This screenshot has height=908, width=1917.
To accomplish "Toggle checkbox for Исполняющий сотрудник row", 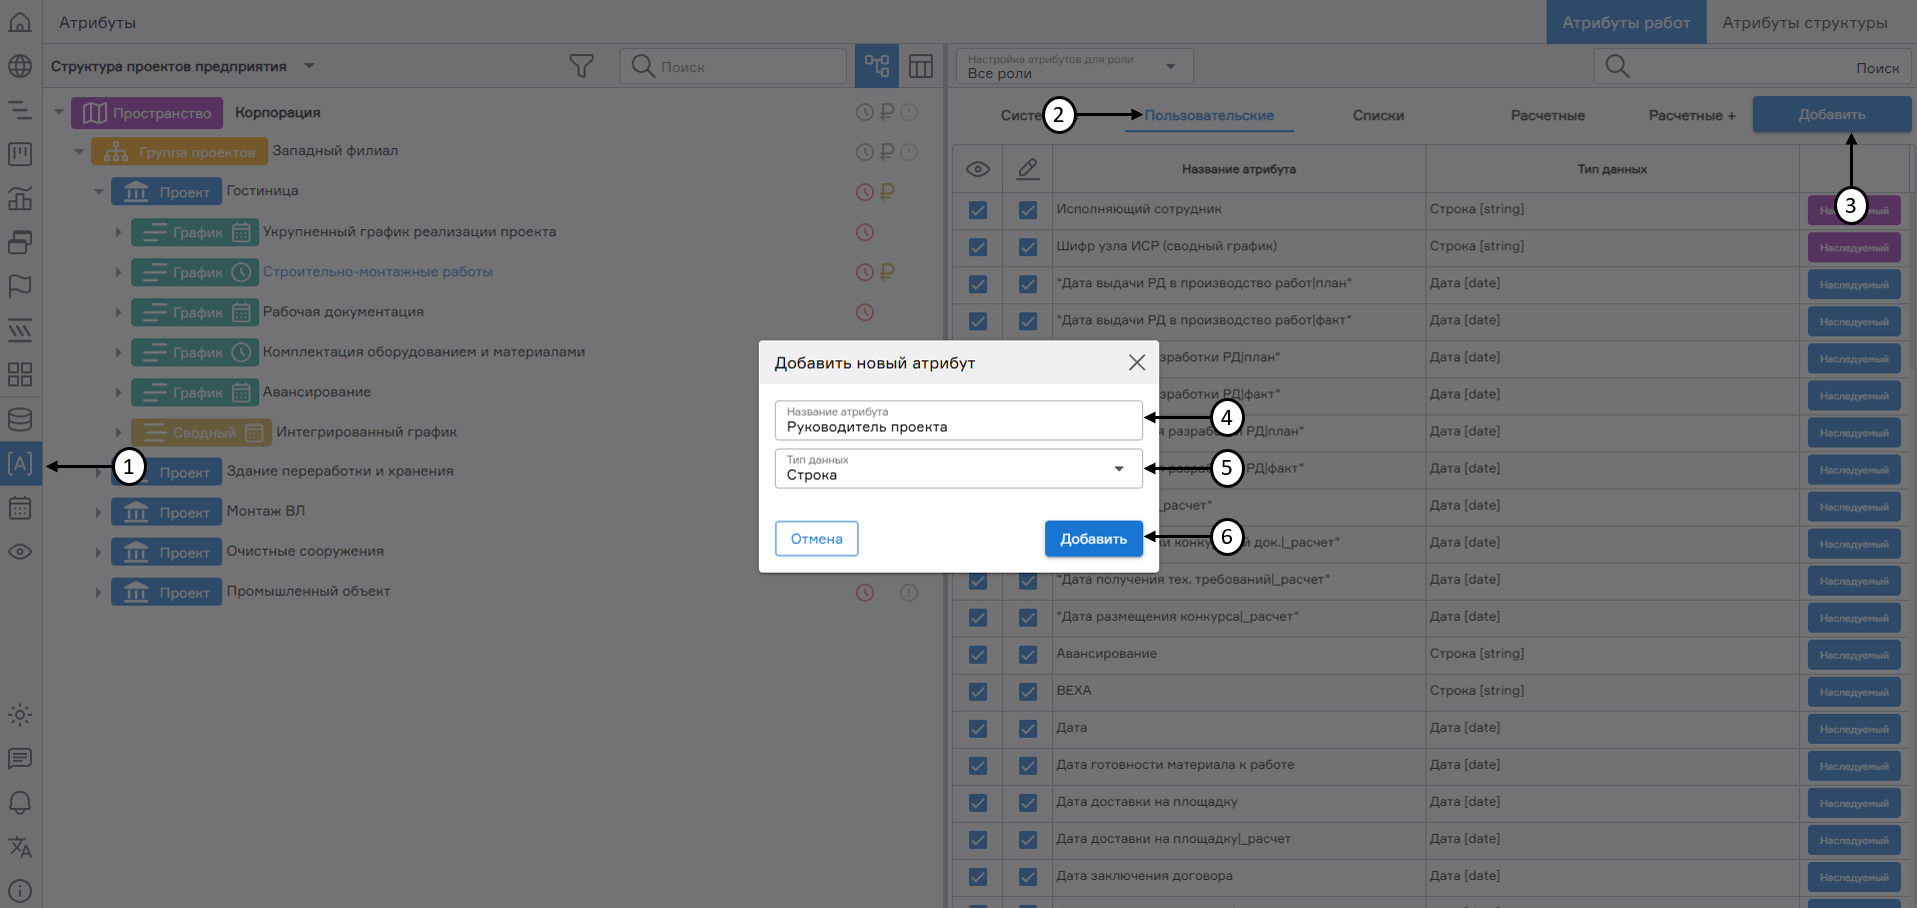I will [x=977, y=210].
